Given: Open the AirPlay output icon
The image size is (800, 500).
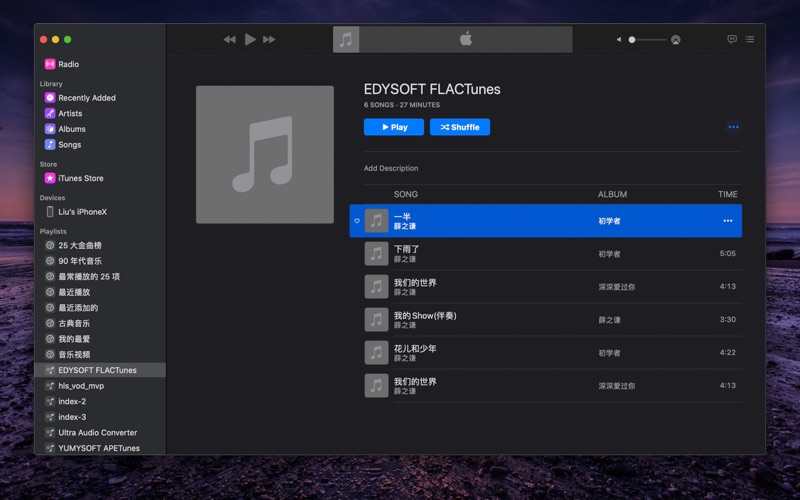Looking at the screenshot, I should pos(676,40).
